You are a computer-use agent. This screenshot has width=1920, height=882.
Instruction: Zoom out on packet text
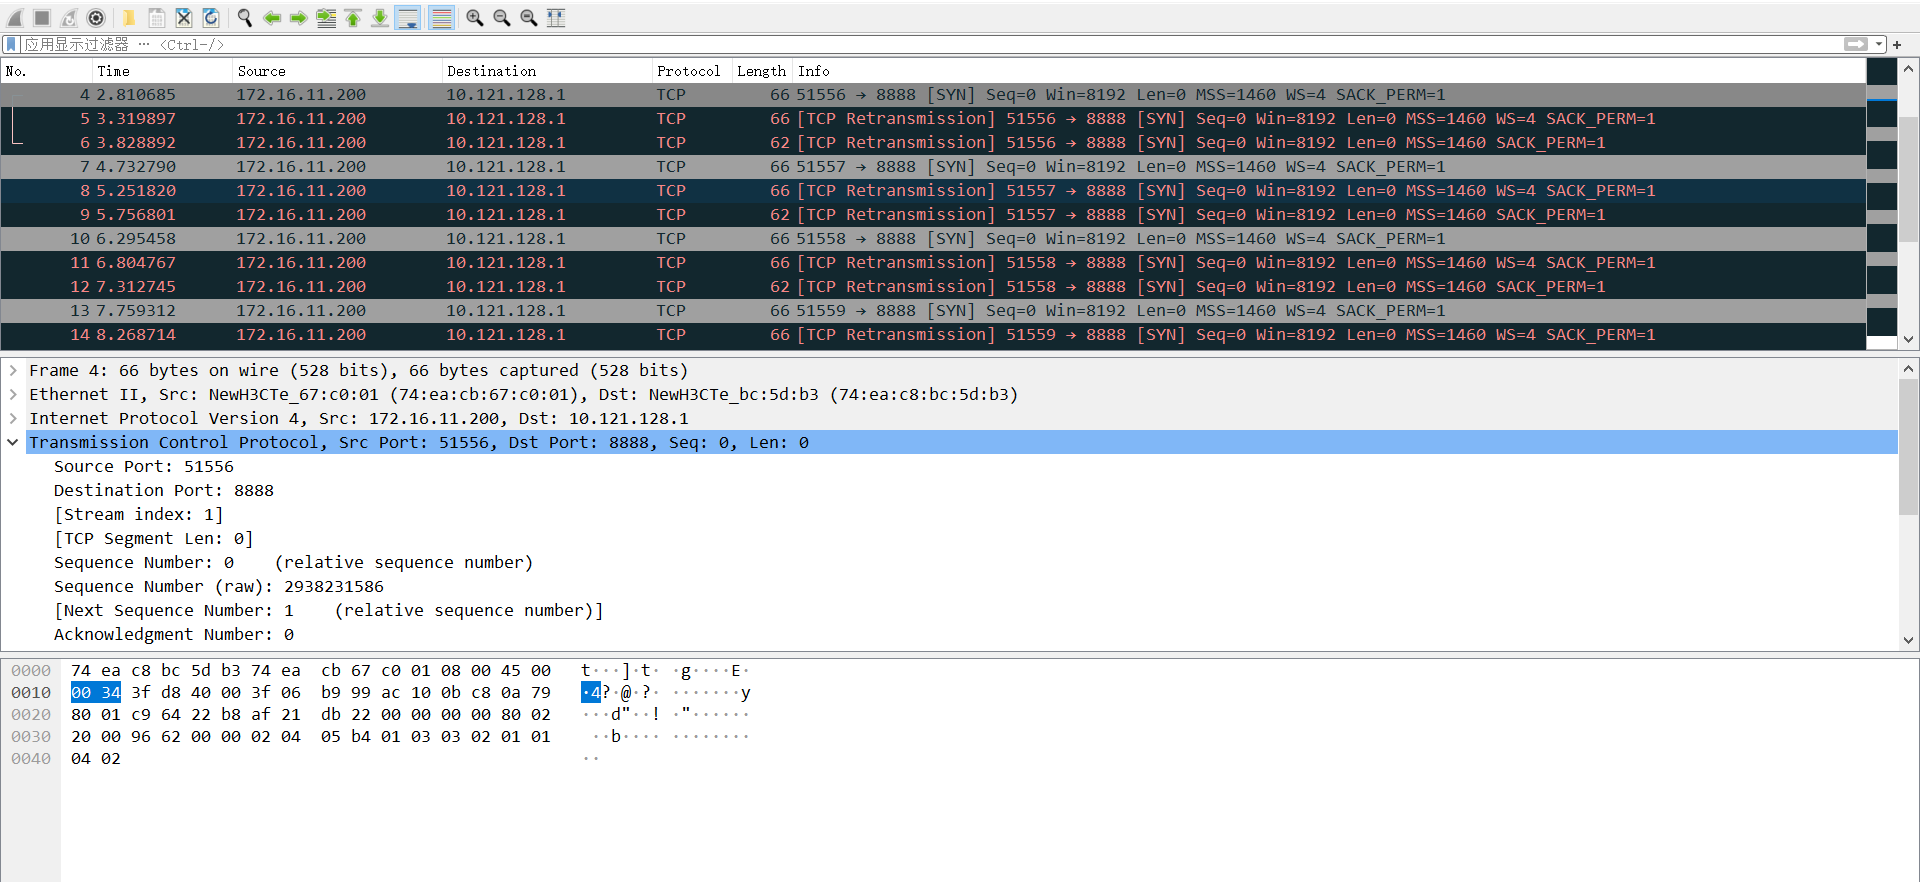click(x=502, y=18)
